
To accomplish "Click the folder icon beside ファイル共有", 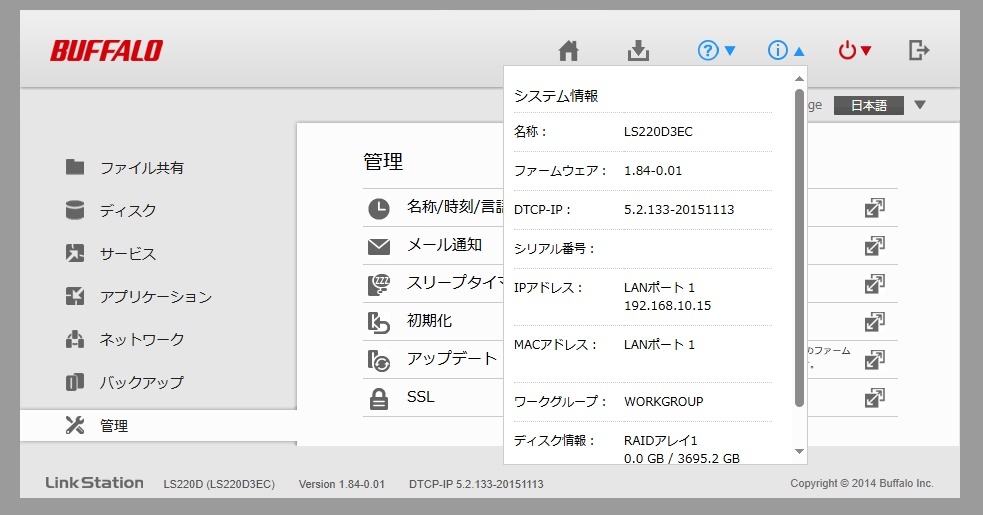I will (75, 167).
